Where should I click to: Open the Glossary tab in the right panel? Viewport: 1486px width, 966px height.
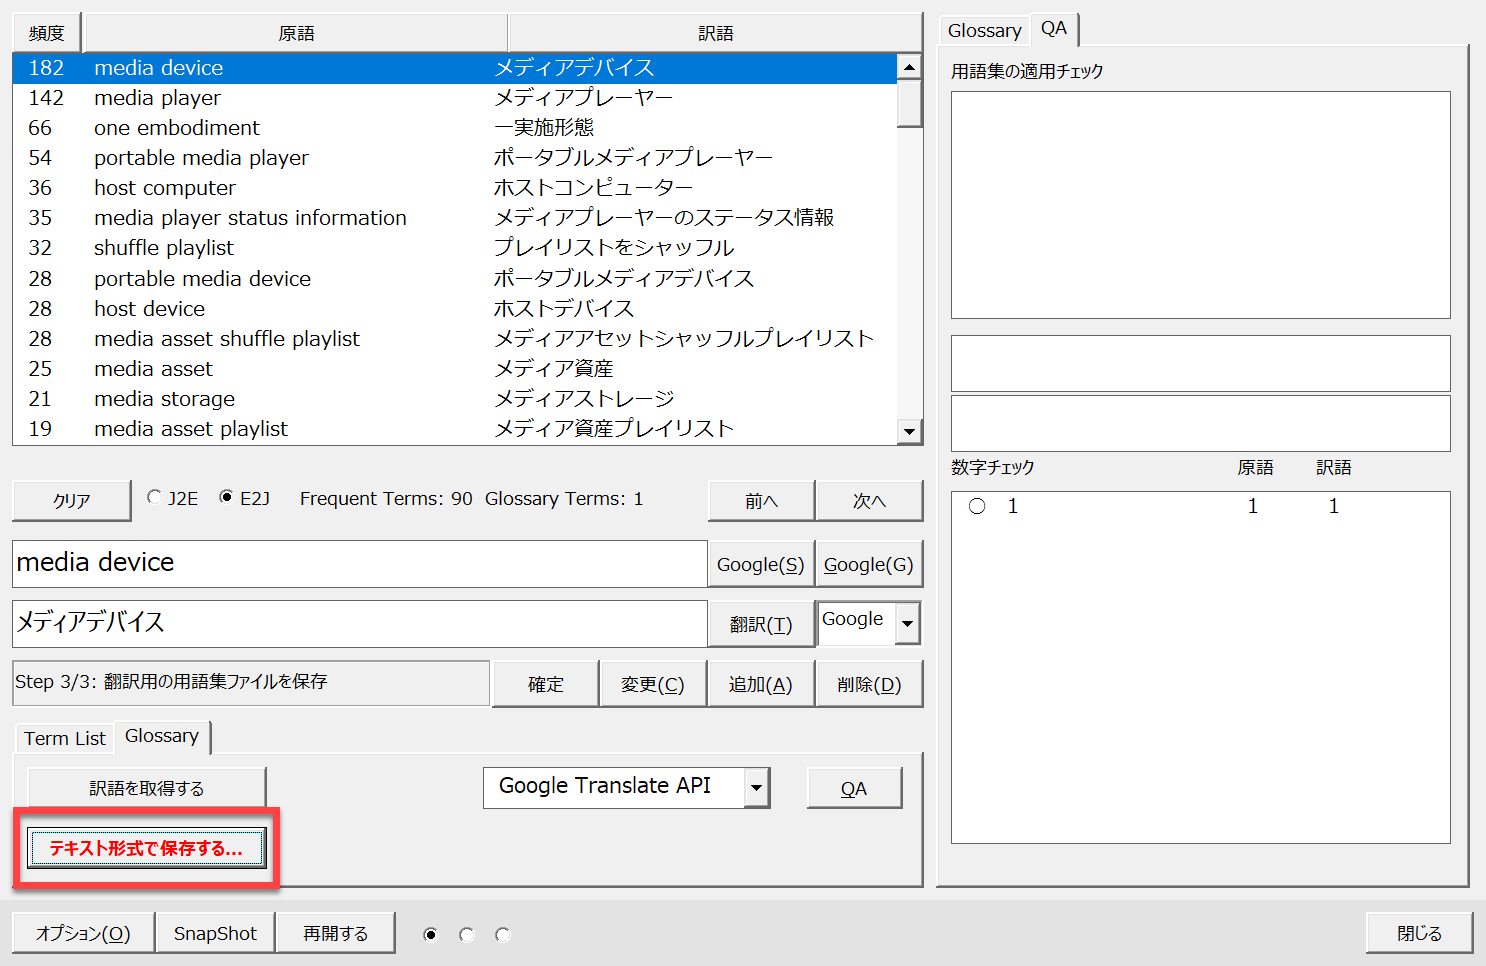pos(984,31)
